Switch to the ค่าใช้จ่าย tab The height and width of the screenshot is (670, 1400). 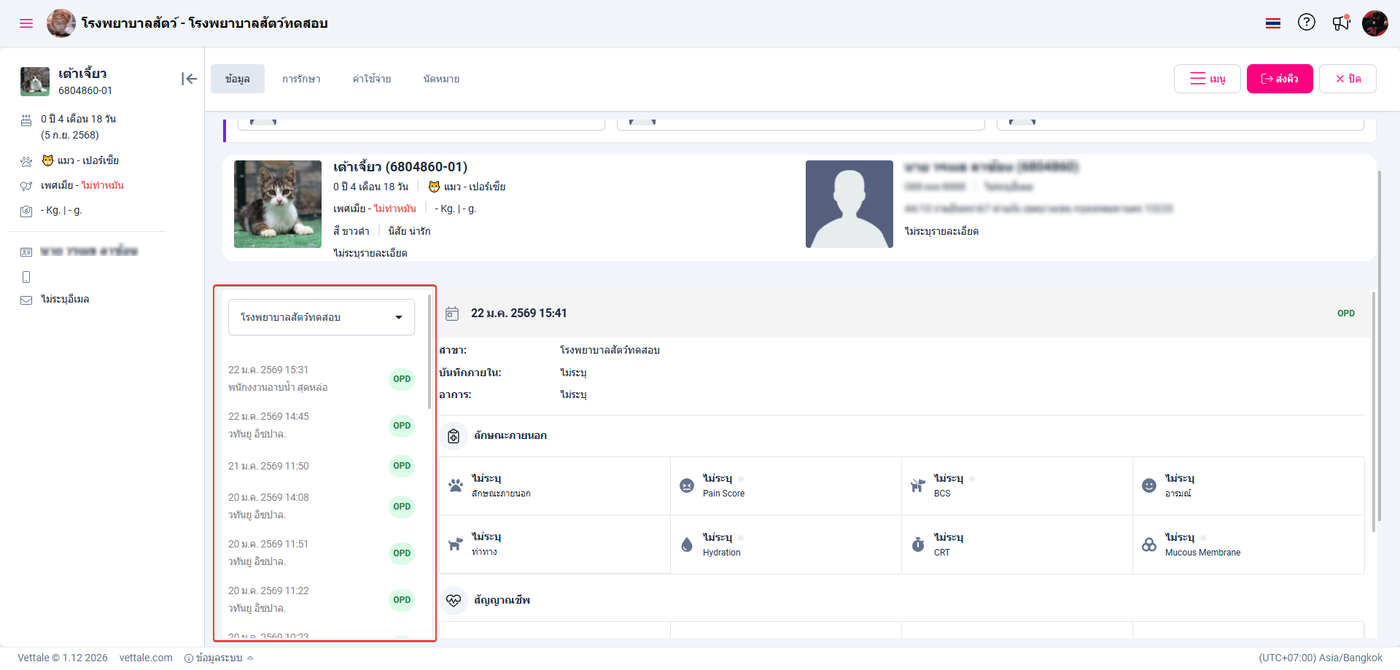click(x=372, y=79)
